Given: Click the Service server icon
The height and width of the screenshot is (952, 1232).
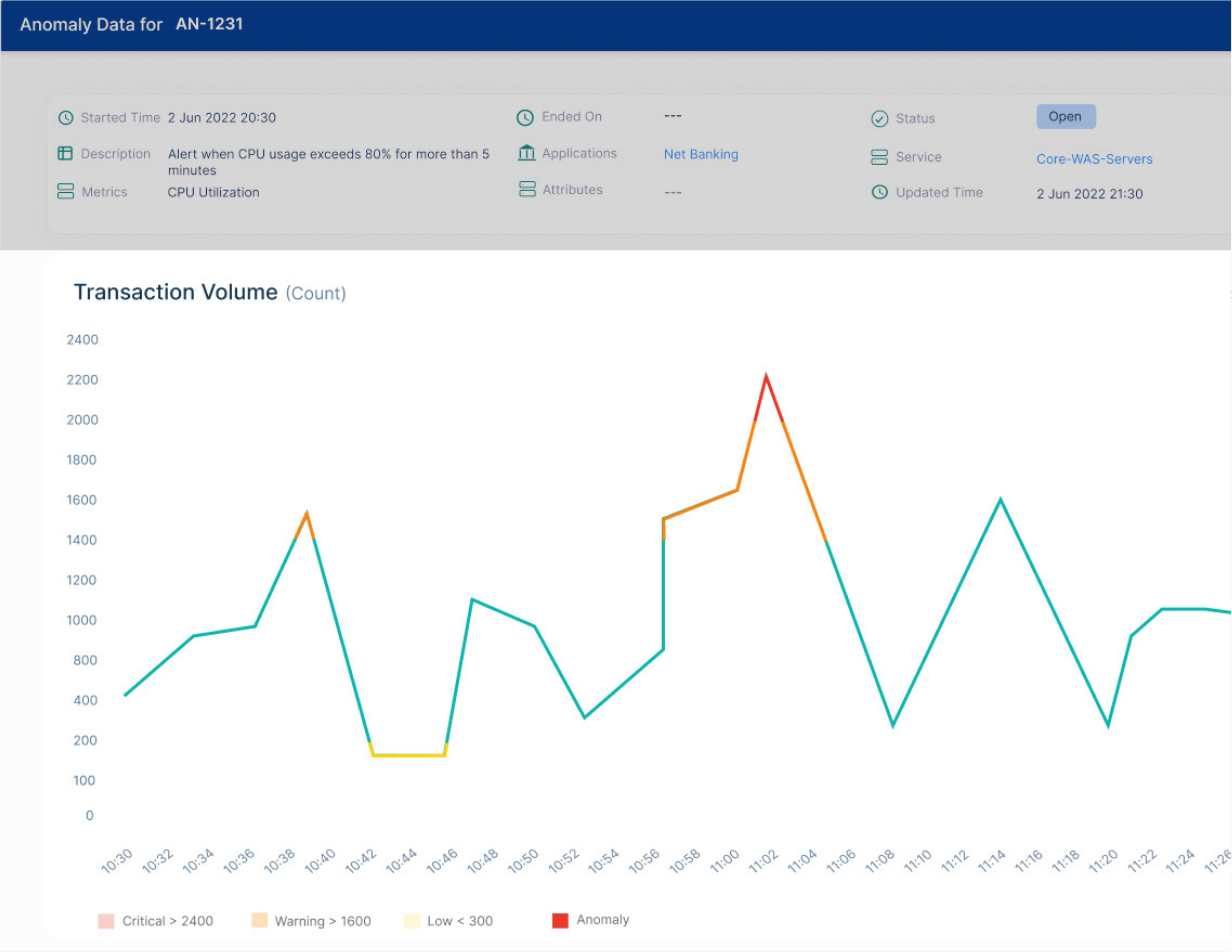Looking at the screenshot, I should (x=880, y=157).
